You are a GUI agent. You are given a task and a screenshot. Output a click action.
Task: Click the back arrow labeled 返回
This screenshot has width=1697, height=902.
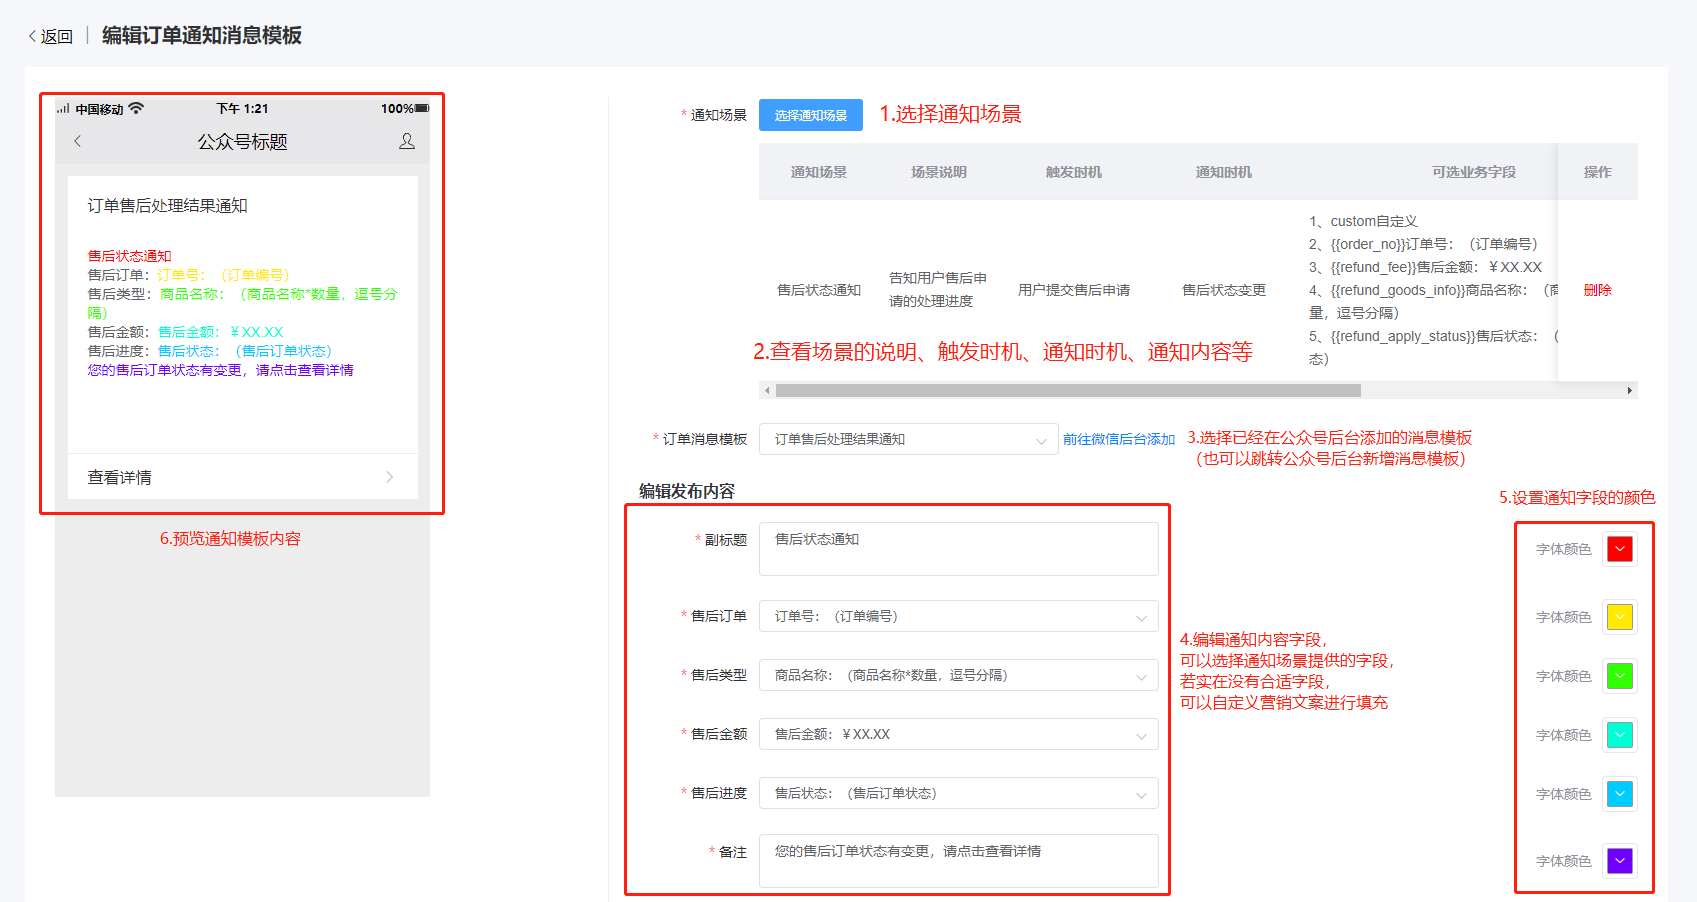point(50,37)
